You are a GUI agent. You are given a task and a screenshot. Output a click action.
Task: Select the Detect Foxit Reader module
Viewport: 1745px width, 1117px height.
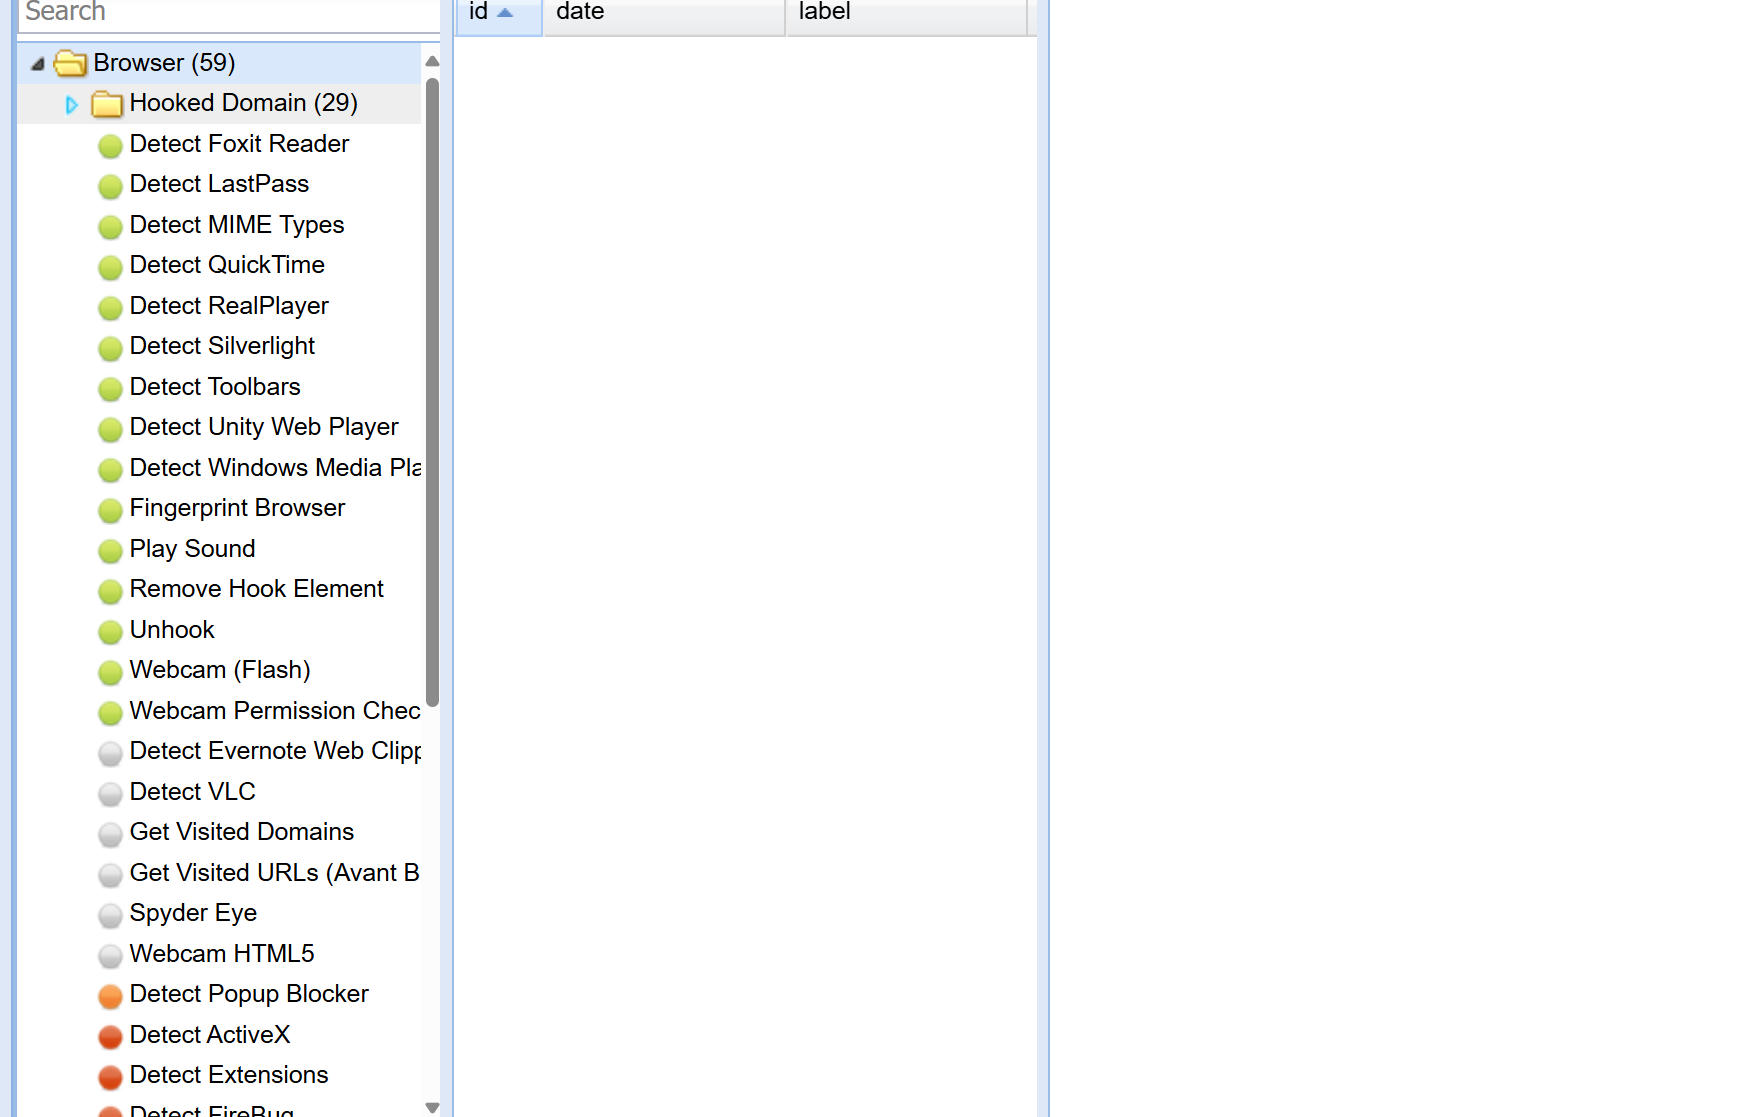click(239, 144)
